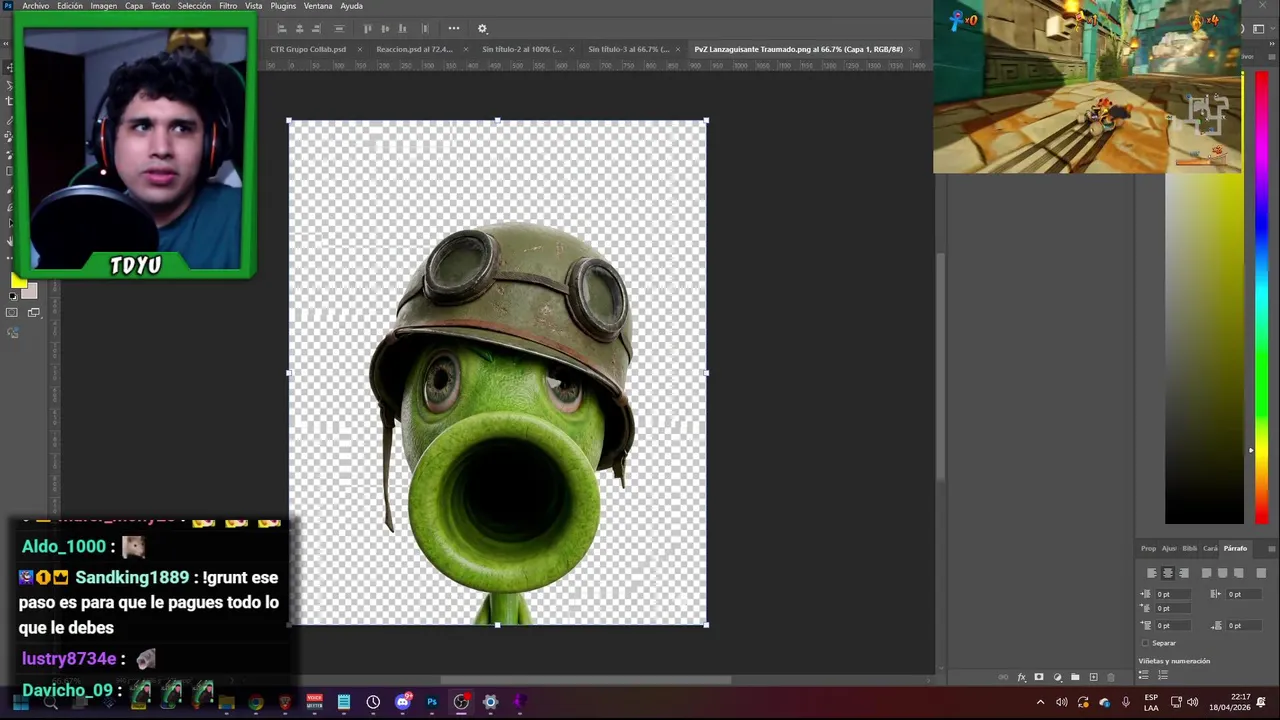
Task: Create a new layer
Action: [x=1093, y=677]
